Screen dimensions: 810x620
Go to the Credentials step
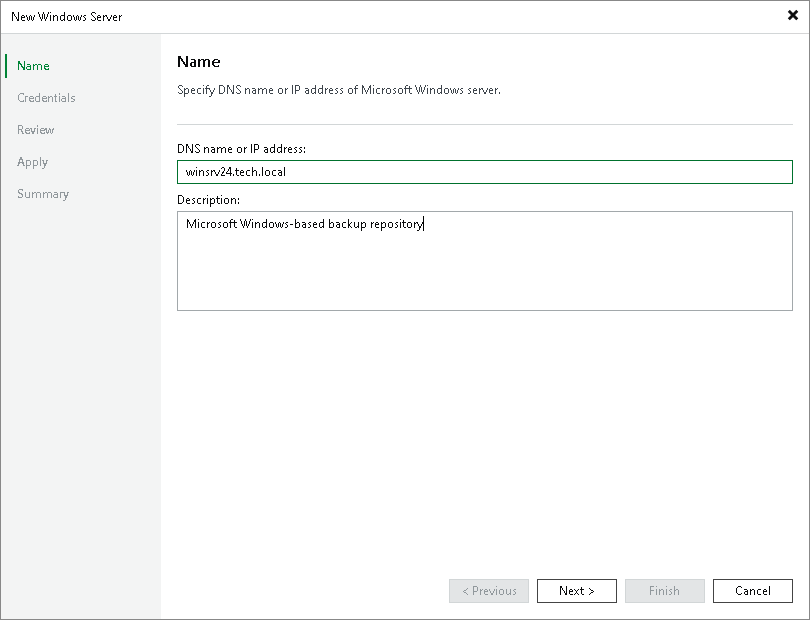[x=47, y=97]
